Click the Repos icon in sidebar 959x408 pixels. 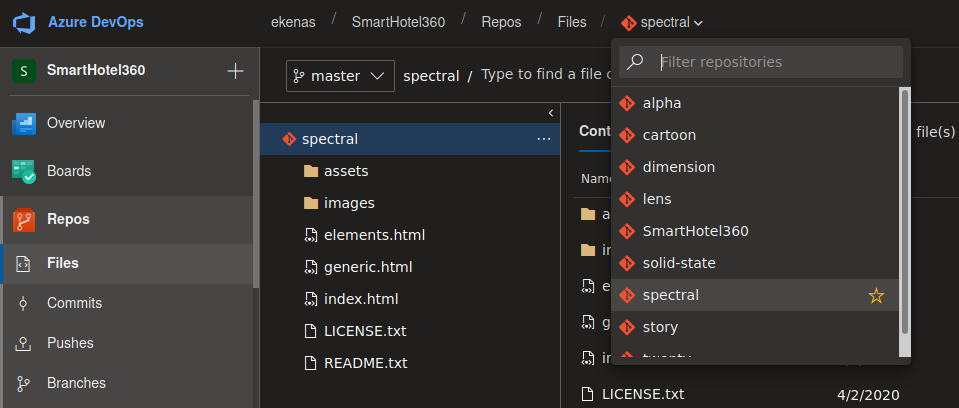[24, 220]
